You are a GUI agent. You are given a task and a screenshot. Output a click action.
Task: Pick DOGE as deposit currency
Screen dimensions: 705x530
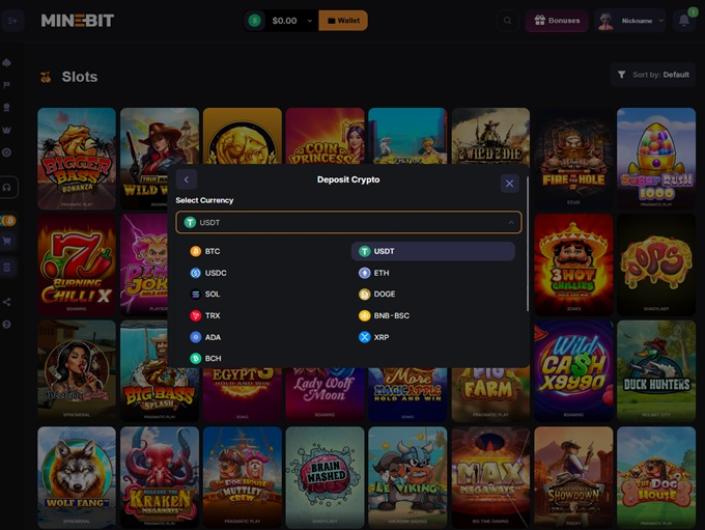384,294
